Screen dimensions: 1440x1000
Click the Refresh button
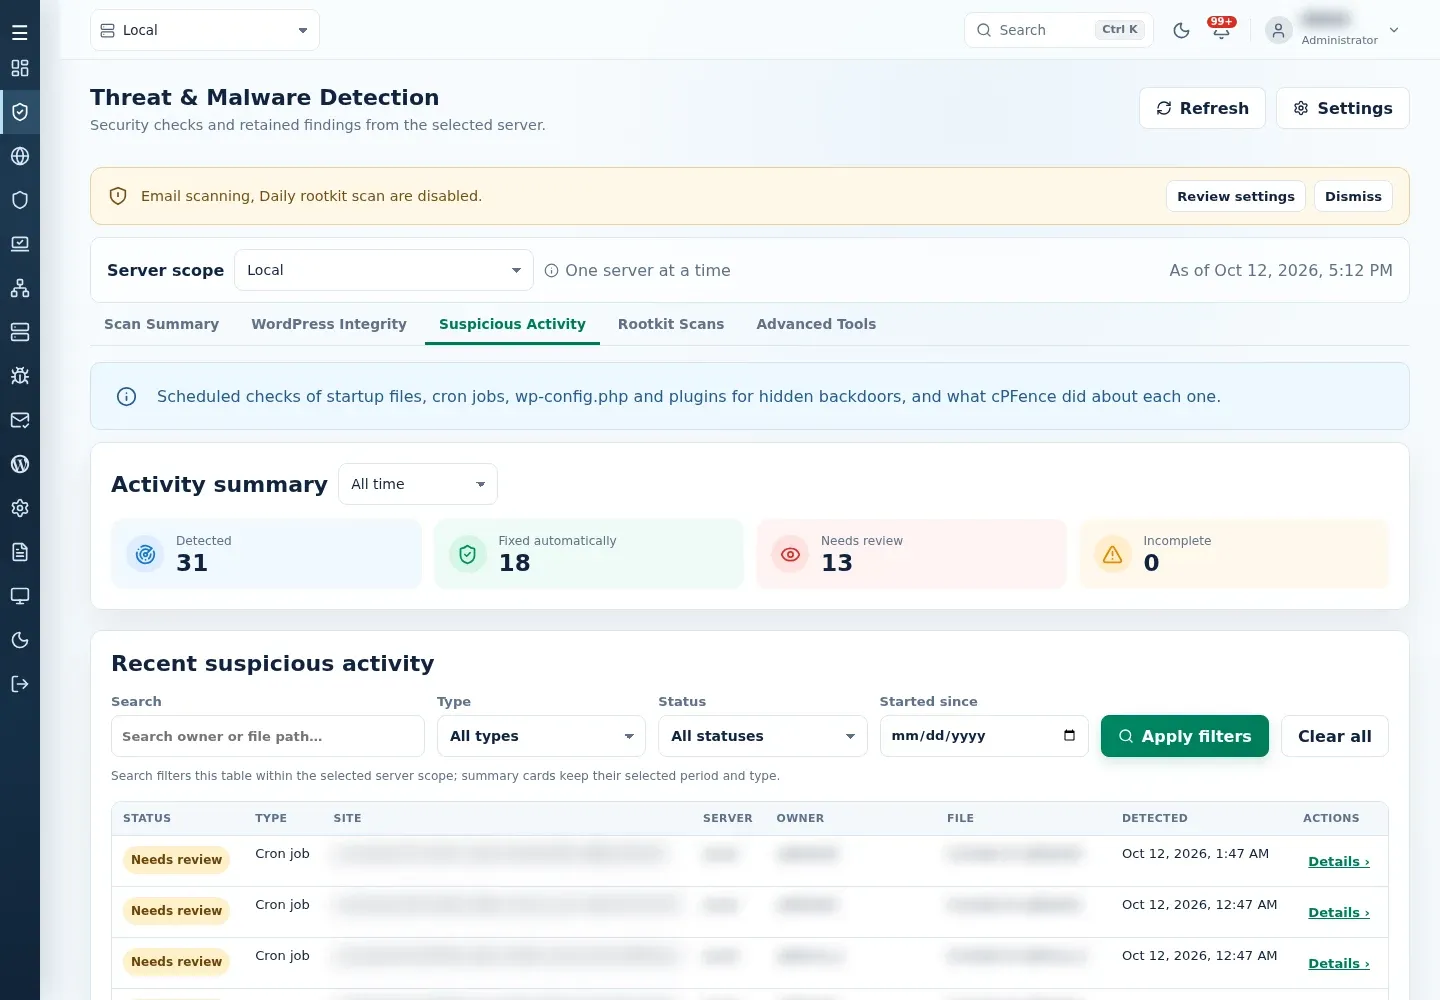tap(1202, 108)
